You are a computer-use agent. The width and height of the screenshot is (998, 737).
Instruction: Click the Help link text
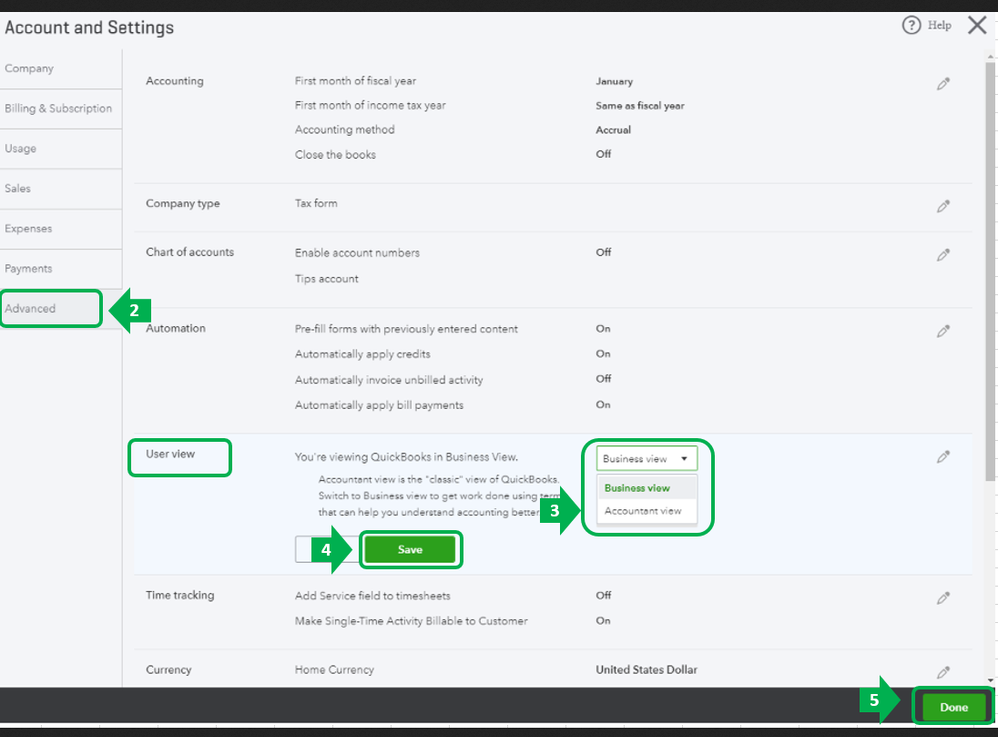click(939, 25)
